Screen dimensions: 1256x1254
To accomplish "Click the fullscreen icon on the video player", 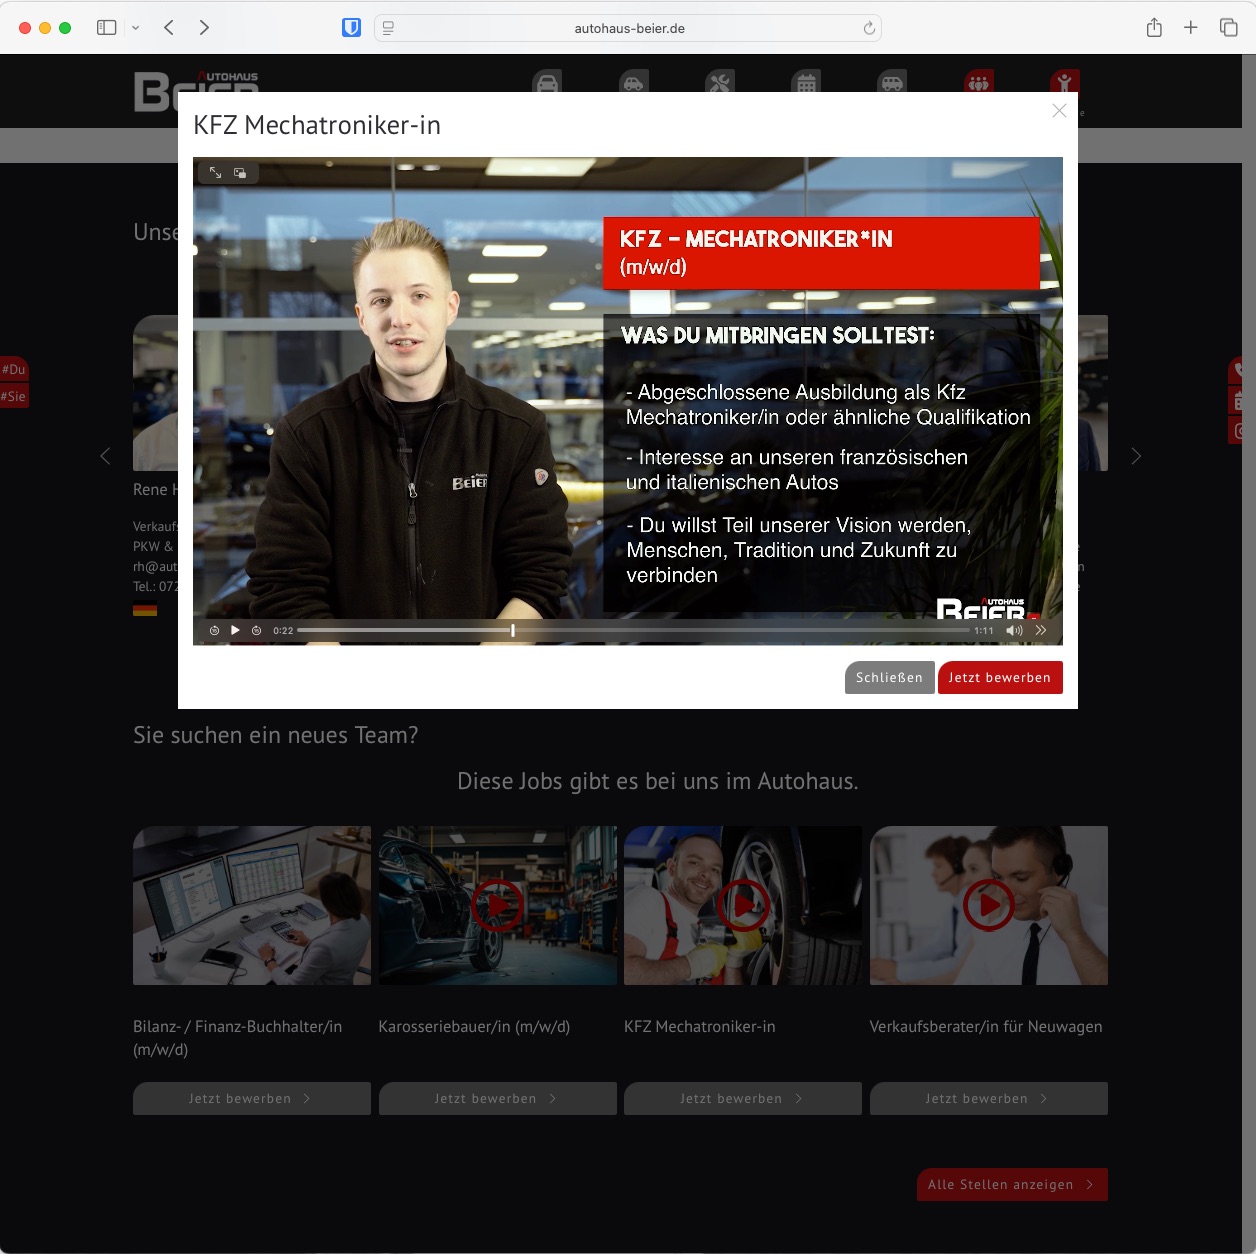I will coord(215,172).
